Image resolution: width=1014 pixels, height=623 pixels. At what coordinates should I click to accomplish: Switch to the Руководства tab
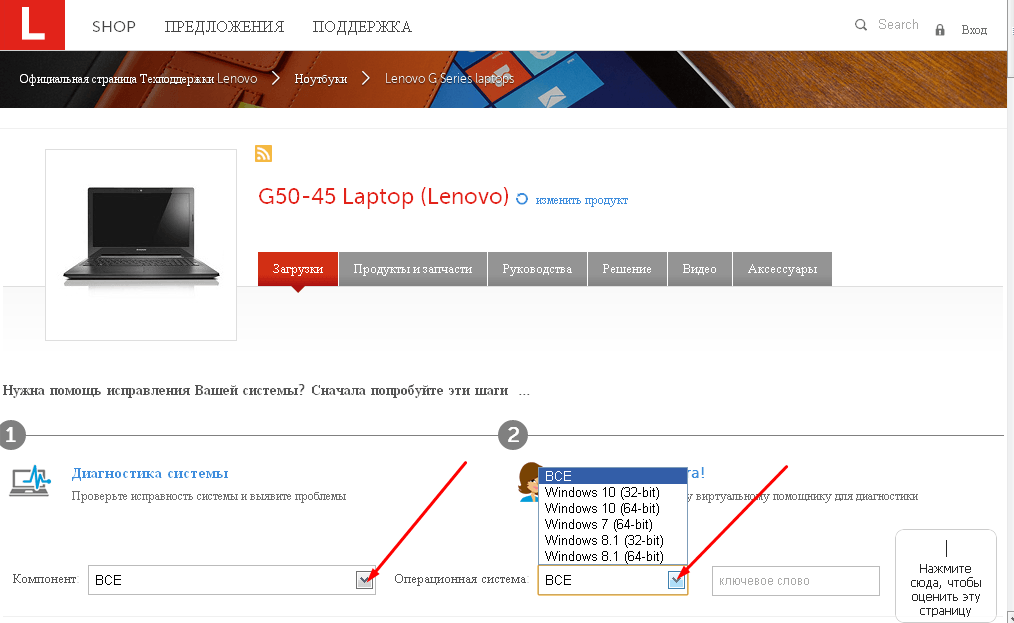537,268
